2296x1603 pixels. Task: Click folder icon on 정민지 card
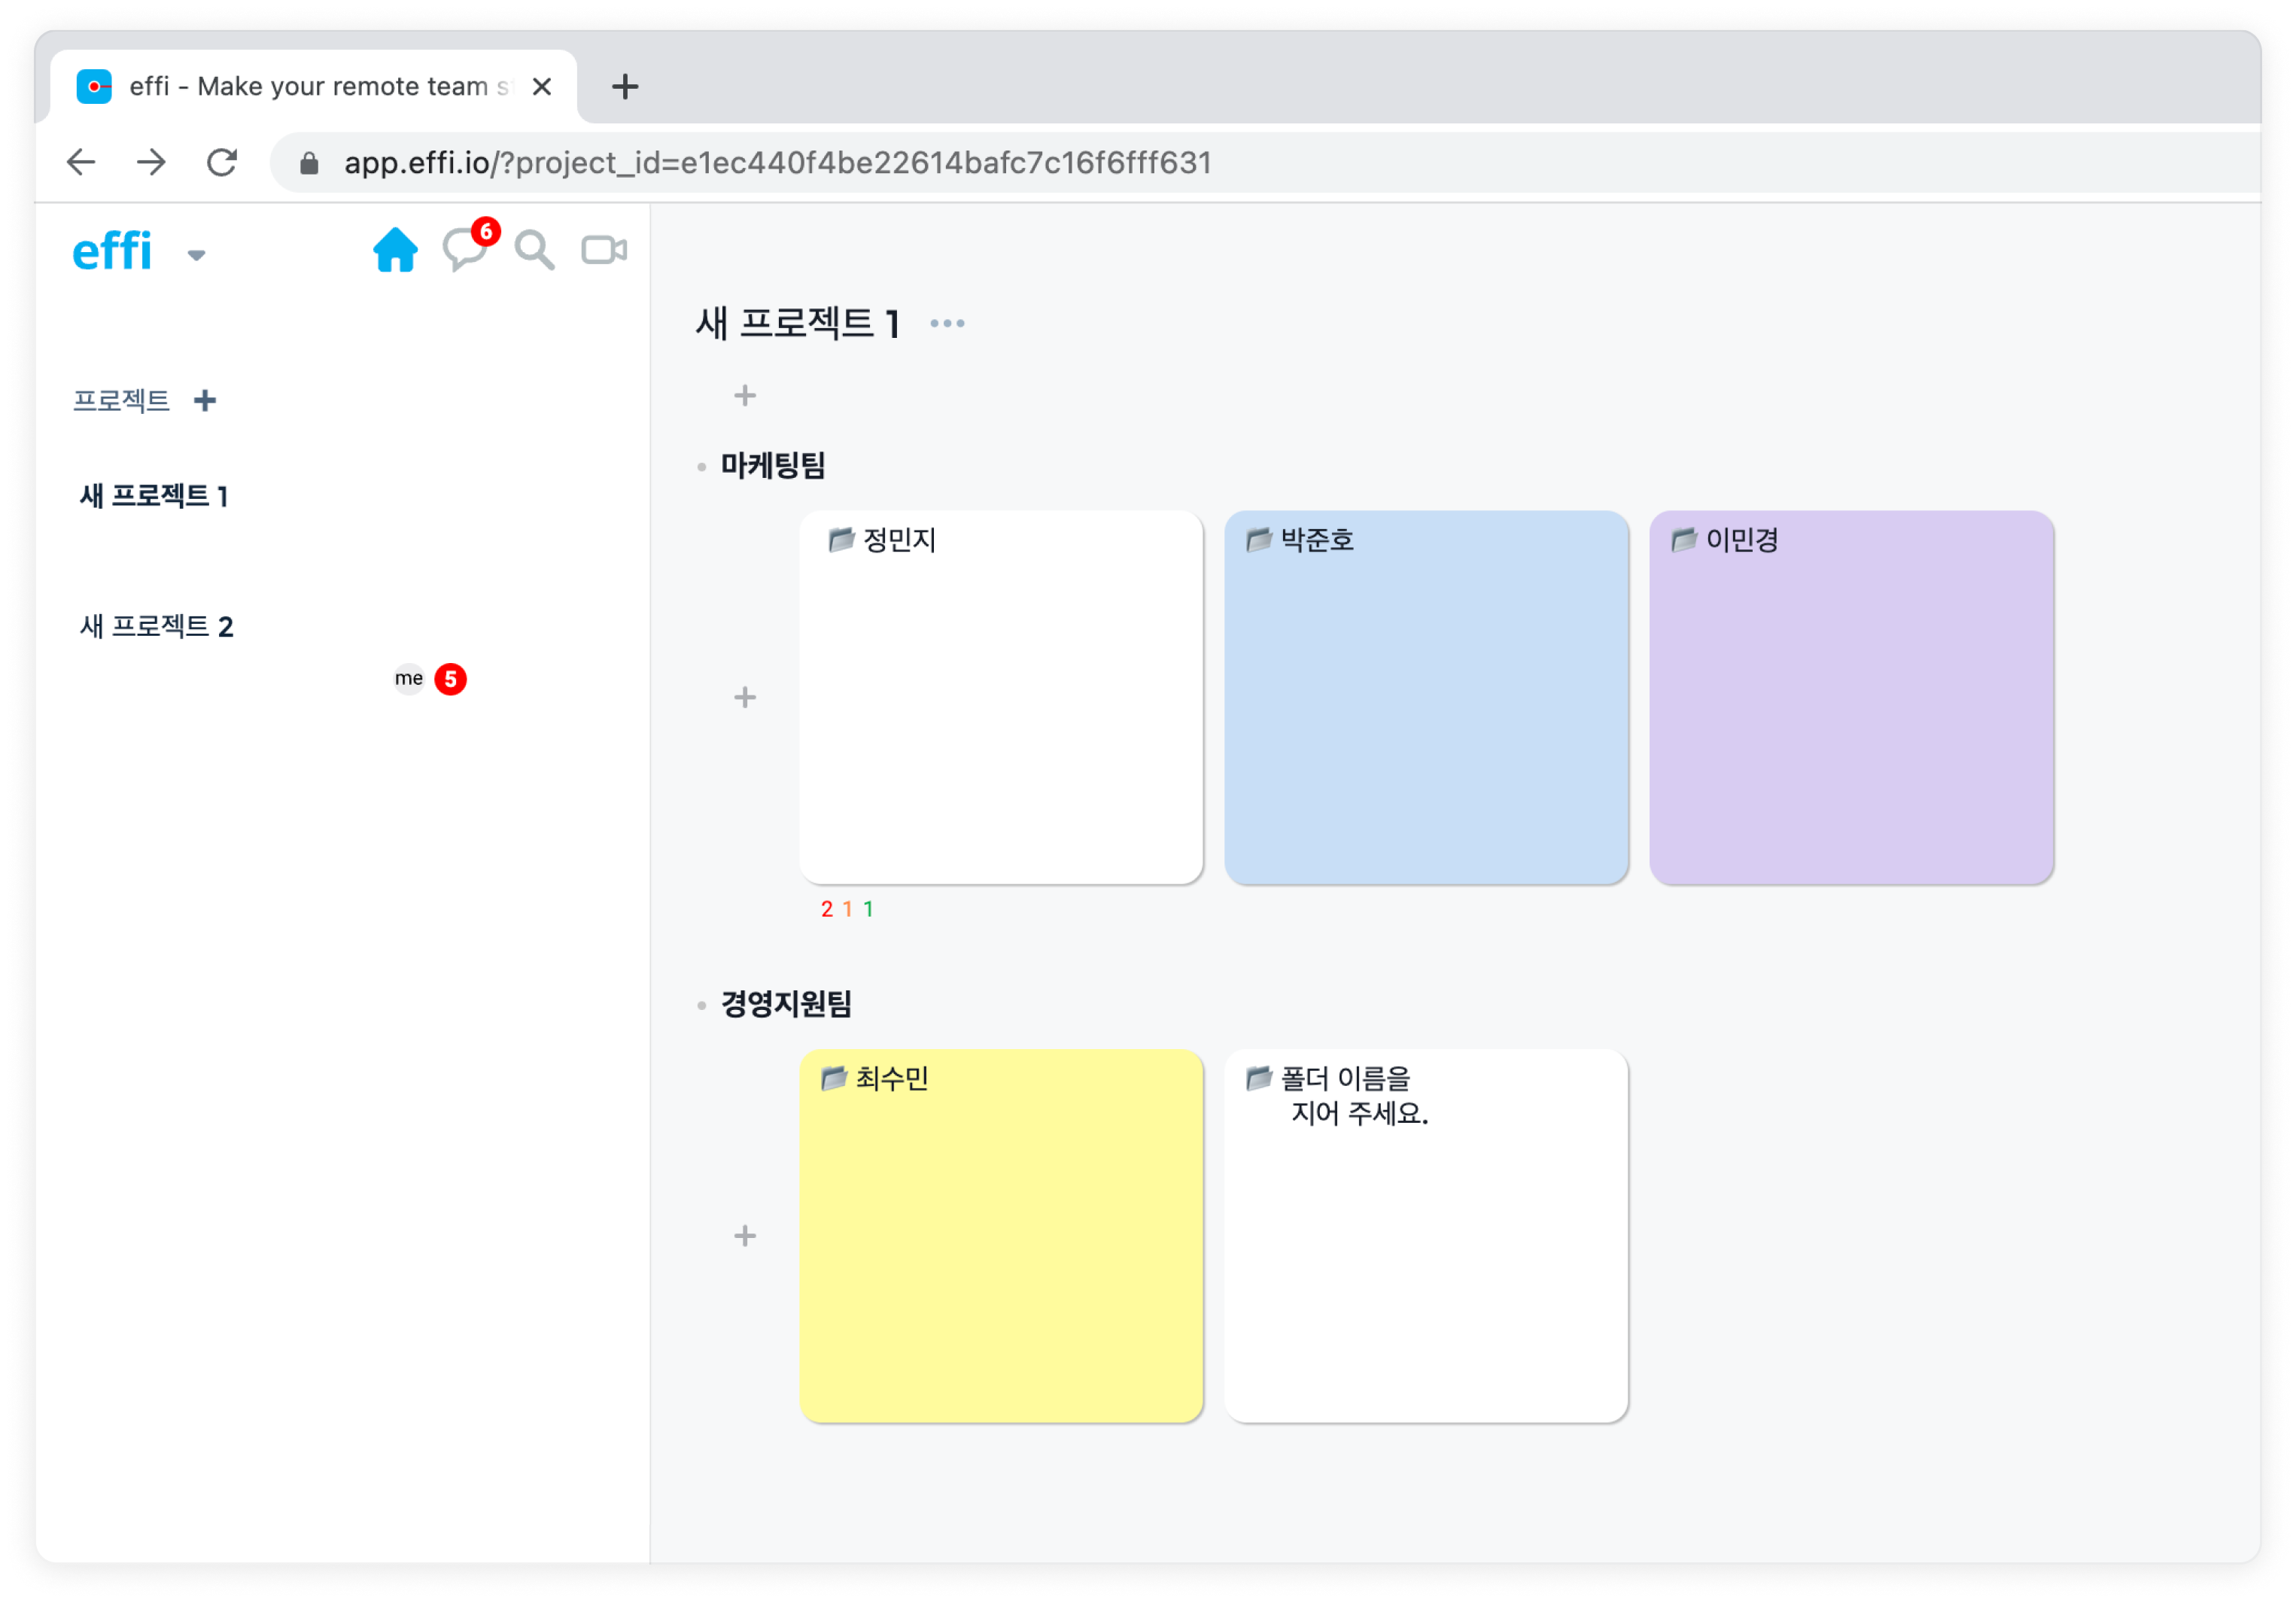coord(841,540)
